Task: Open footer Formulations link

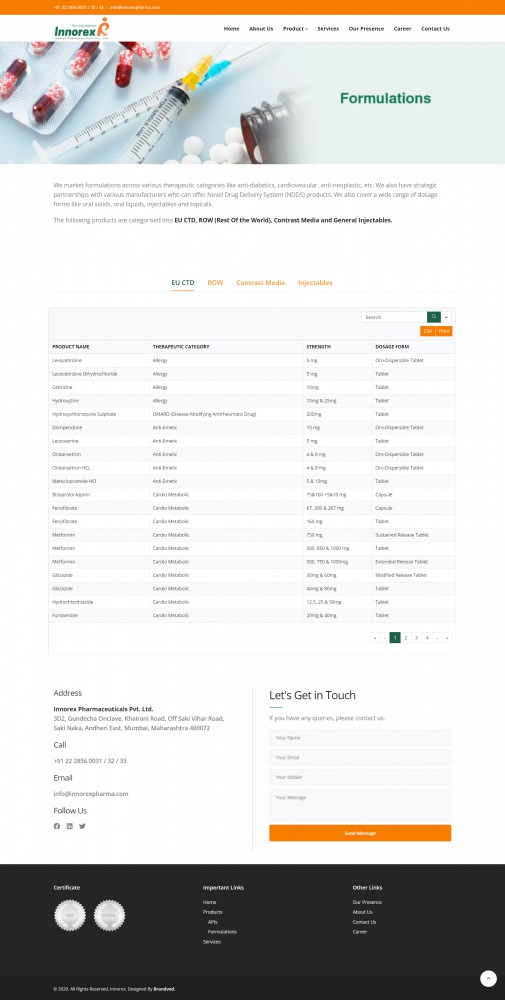Action: point(222,932)
